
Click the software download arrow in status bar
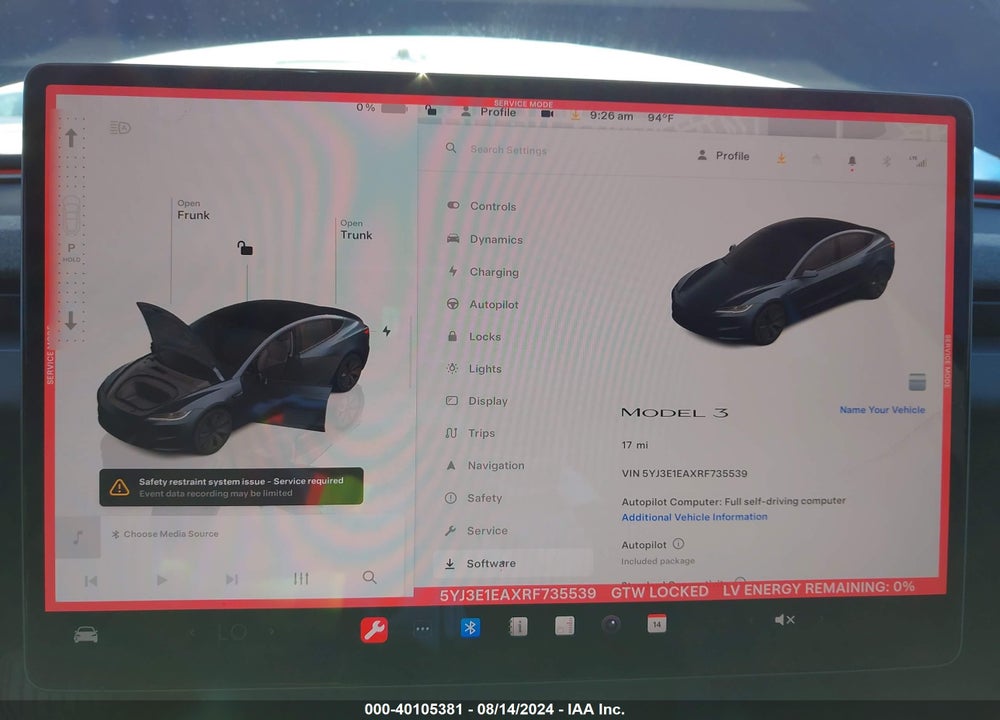click(575, 115)
